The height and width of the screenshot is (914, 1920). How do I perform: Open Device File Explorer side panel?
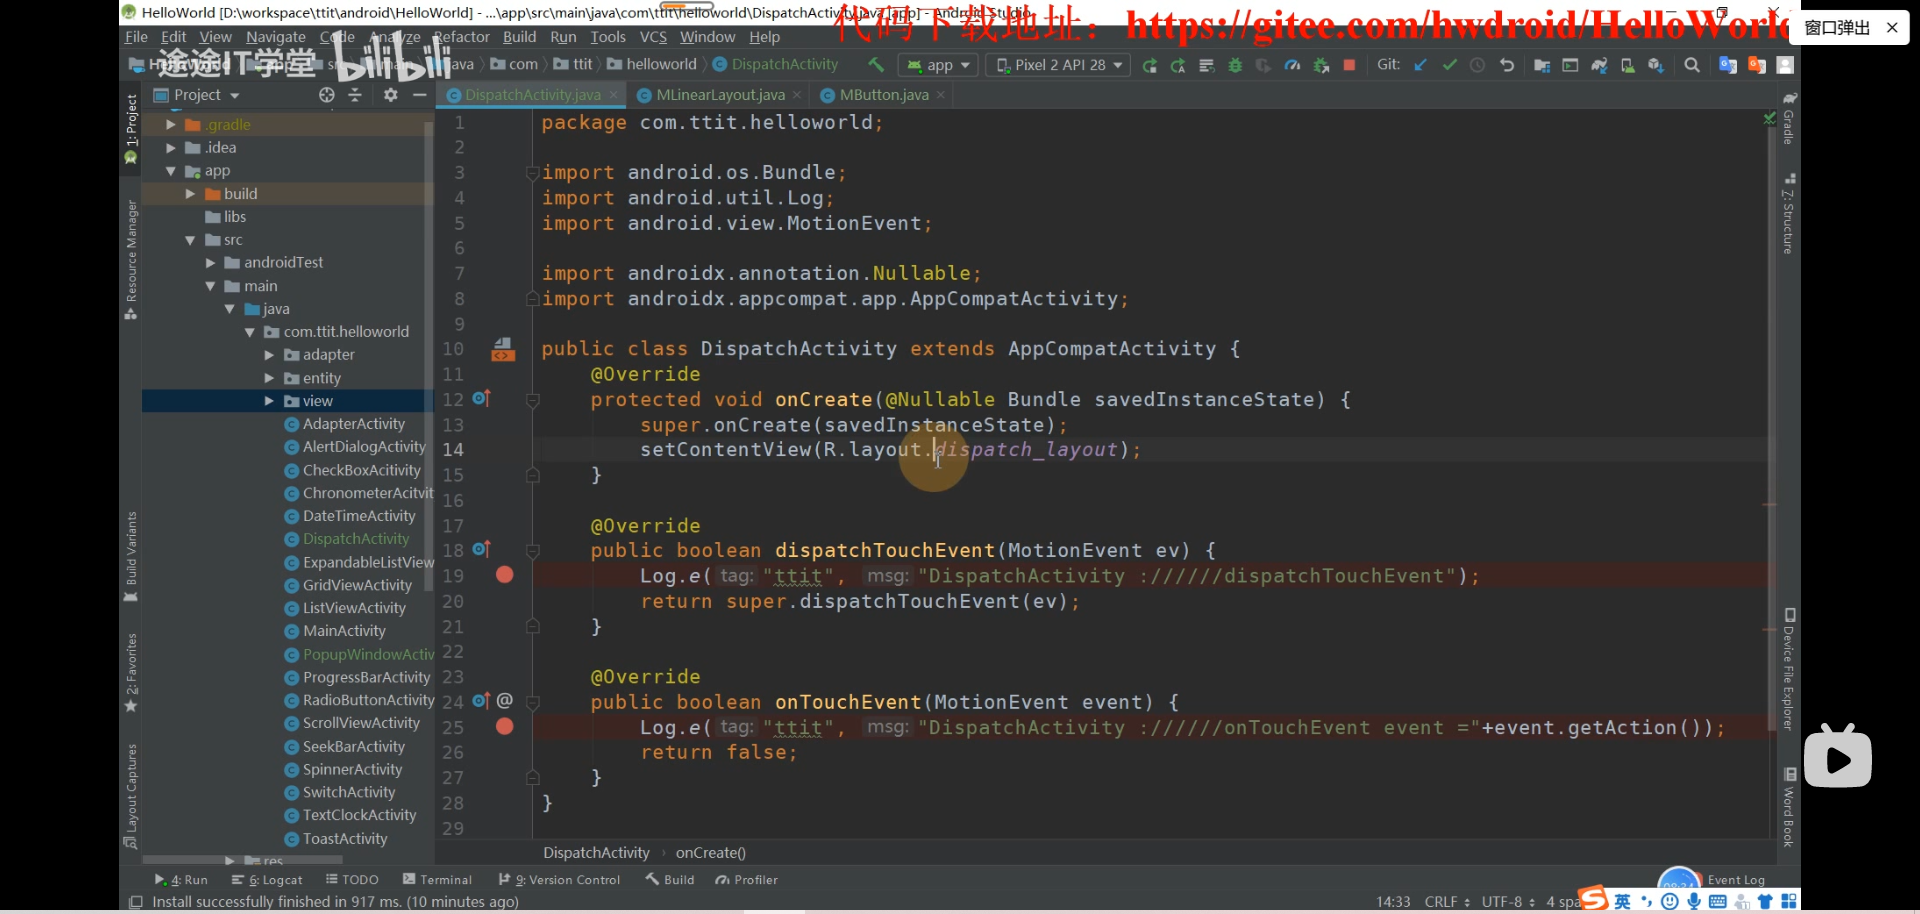[x=1789, y=670]
